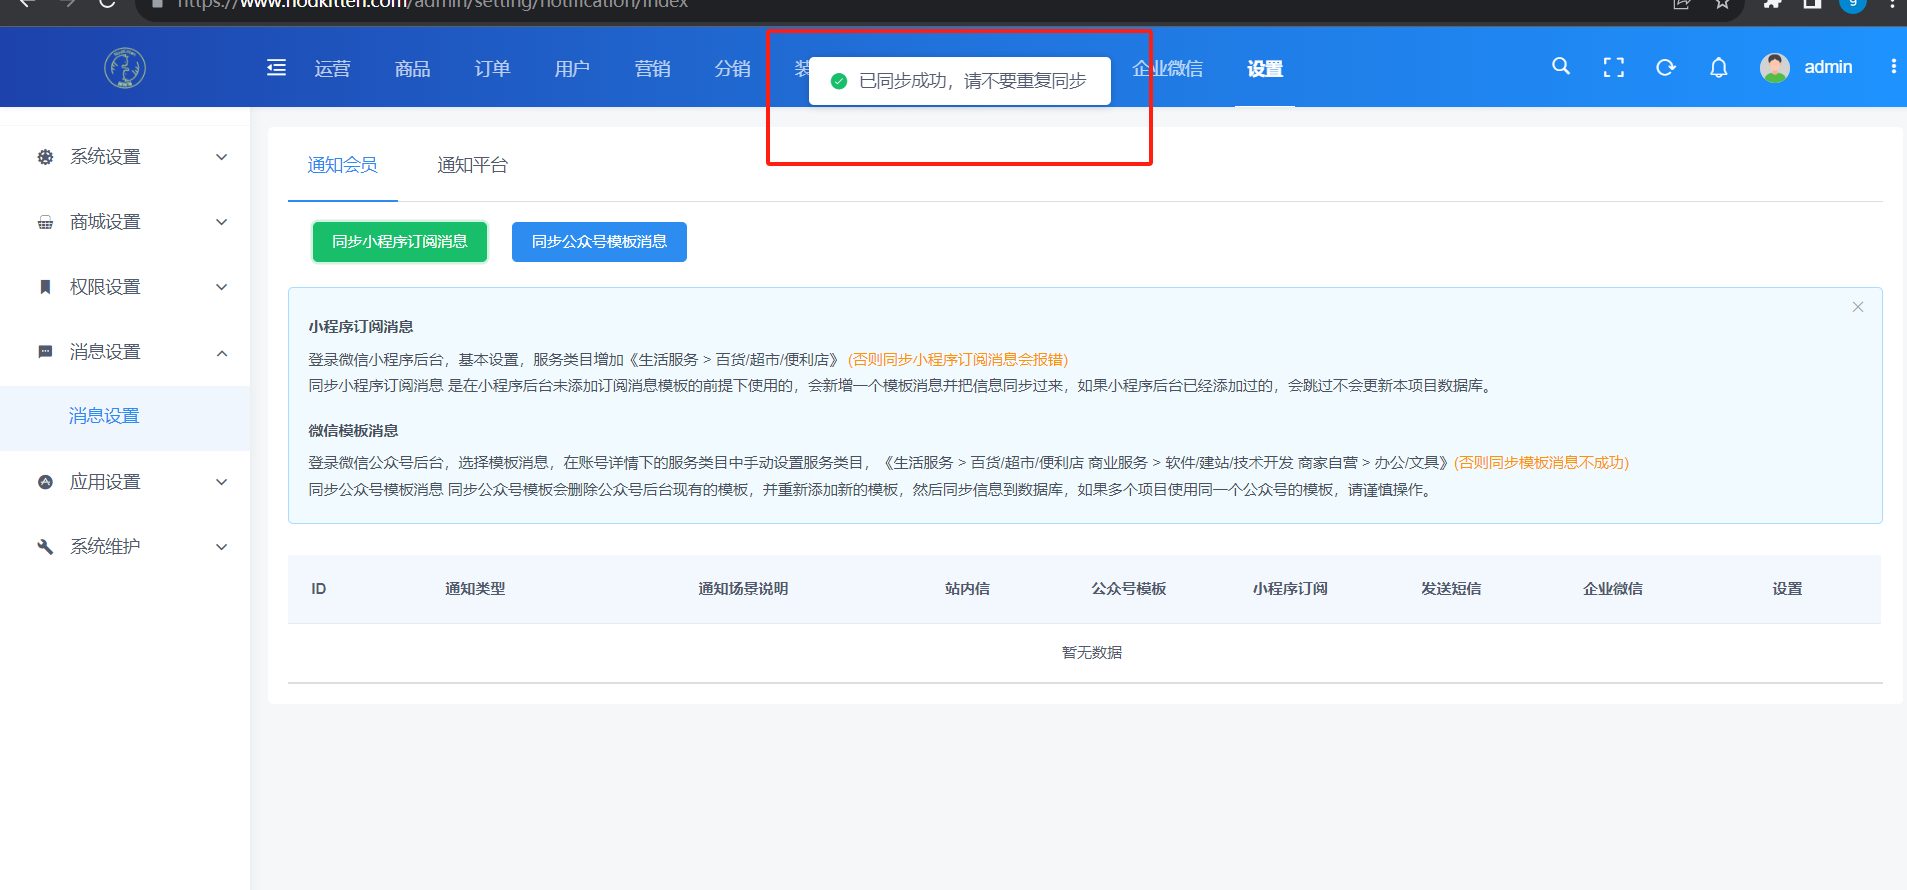Click the 通知场景说明 column header
This screenshot has width=1907, height=890.
(x=743, y=589)
